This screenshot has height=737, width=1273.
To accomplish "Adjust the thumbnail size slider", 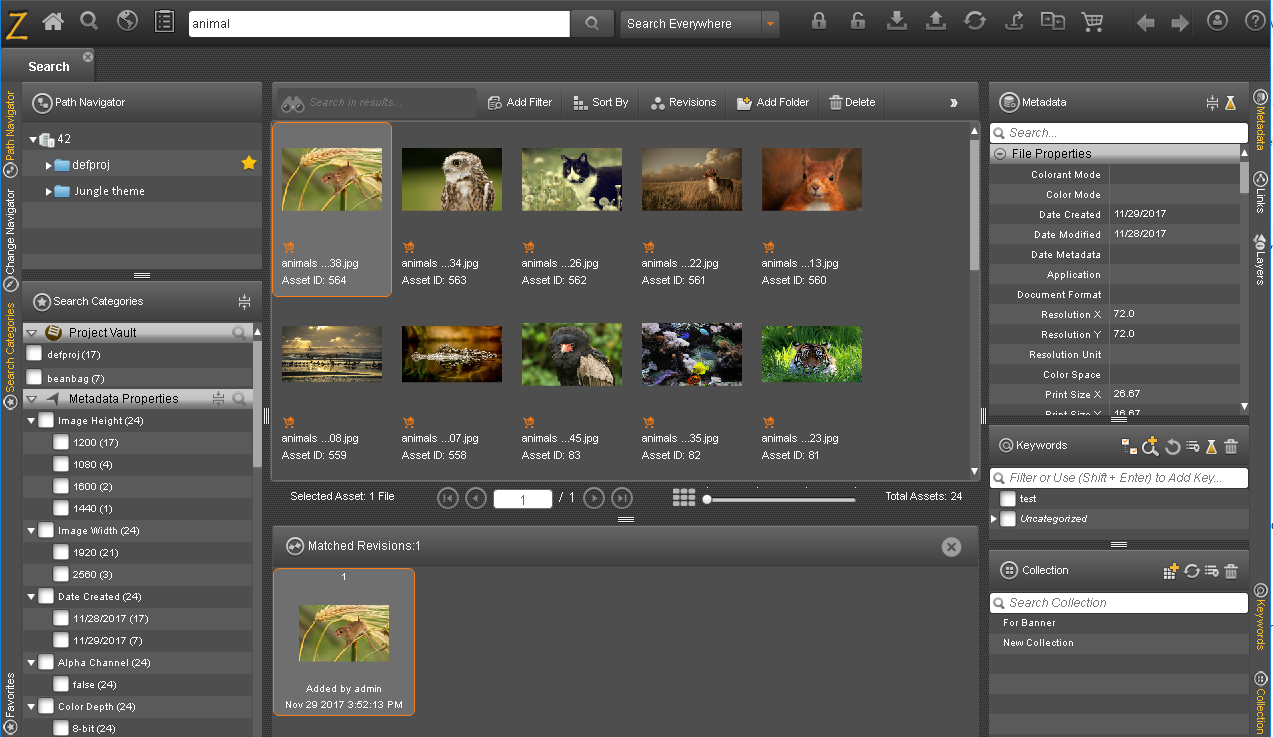I will [x=781, y=499].
